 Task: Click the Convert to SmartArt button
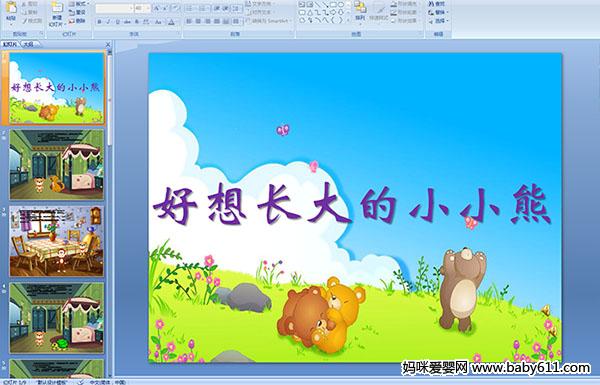268,21
